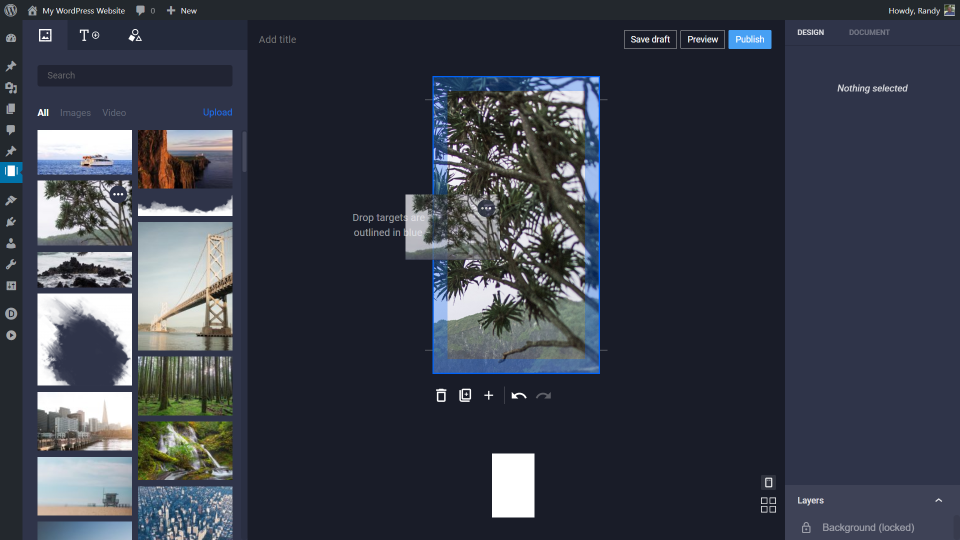
Task: Select the orange cliff image thumbnail
Action: 185,159
